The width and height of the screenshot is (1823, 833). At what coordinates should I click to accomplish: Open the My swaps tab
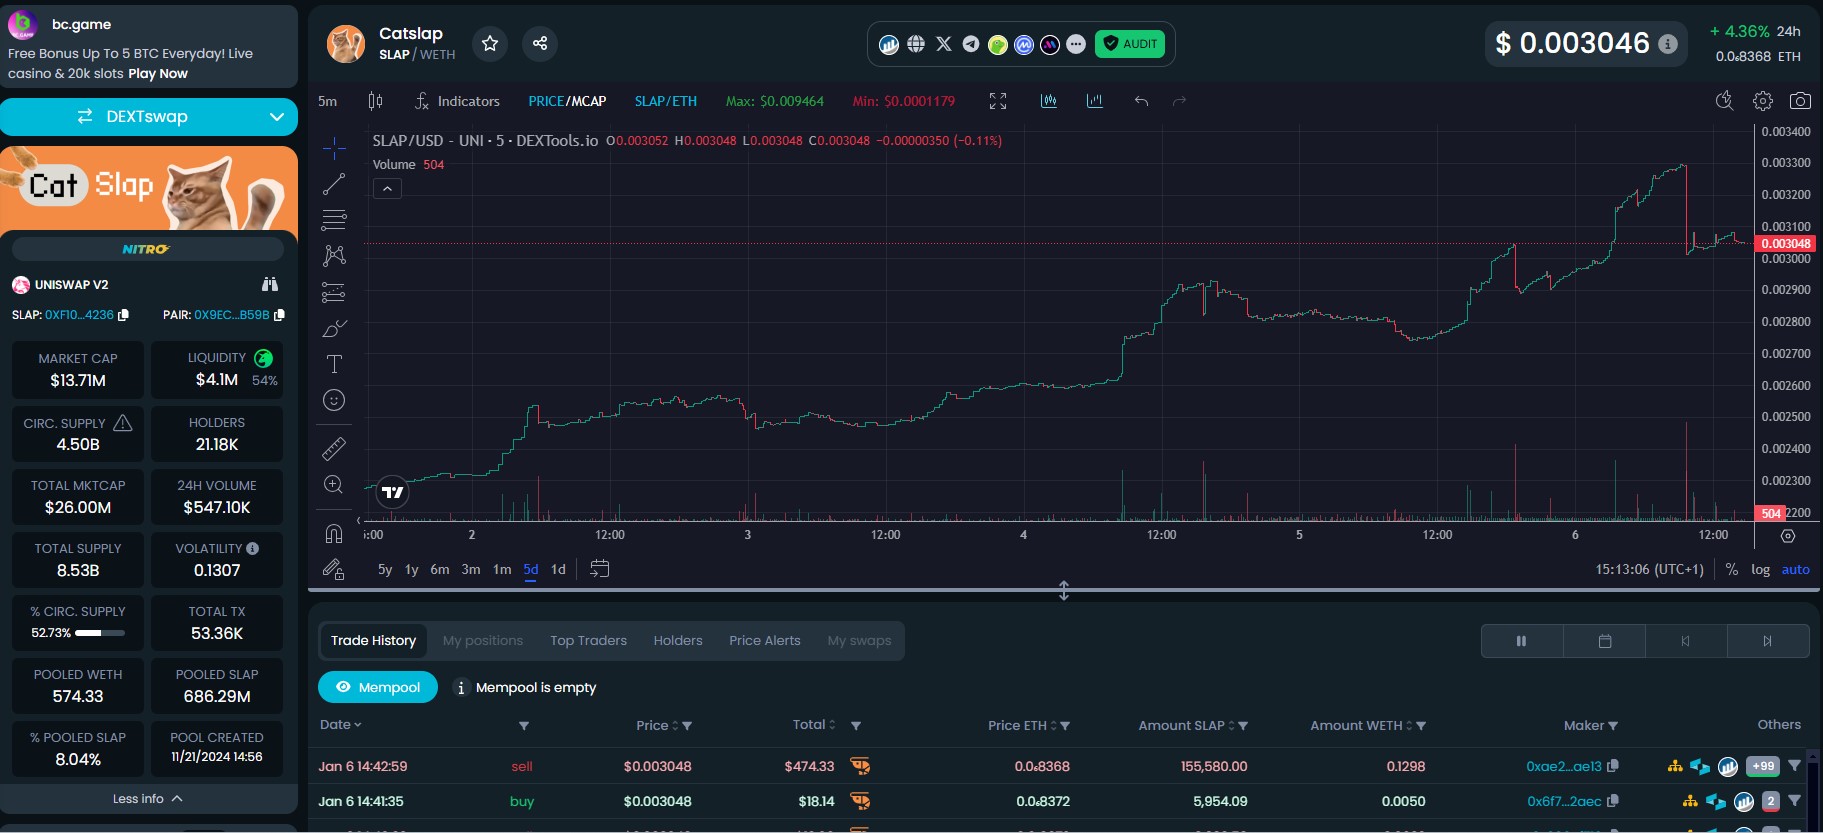[x=859, y=641]
